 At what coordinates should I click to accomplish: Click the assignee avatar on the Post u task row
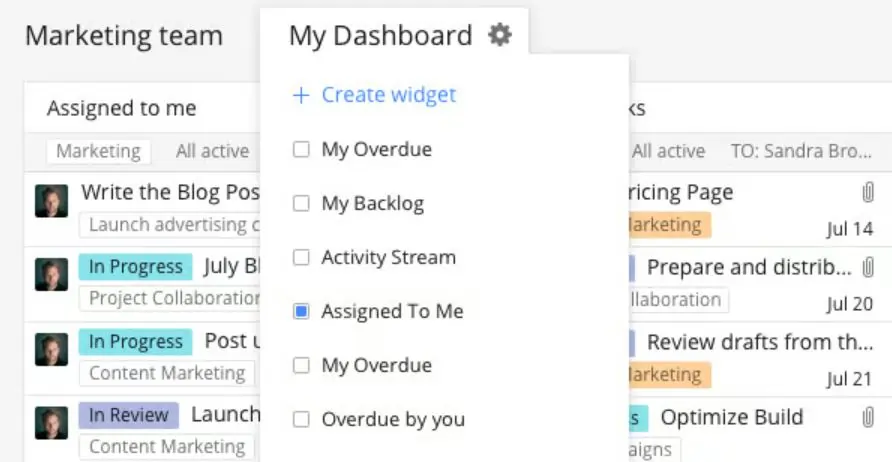51,349
